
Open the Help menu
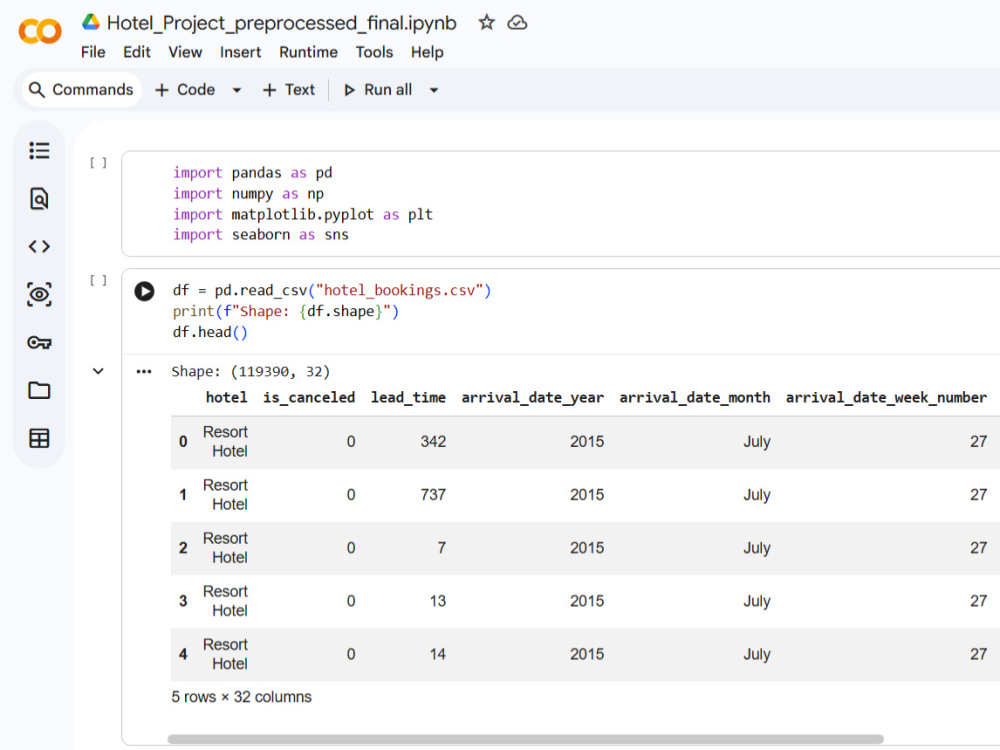point(427,52)
